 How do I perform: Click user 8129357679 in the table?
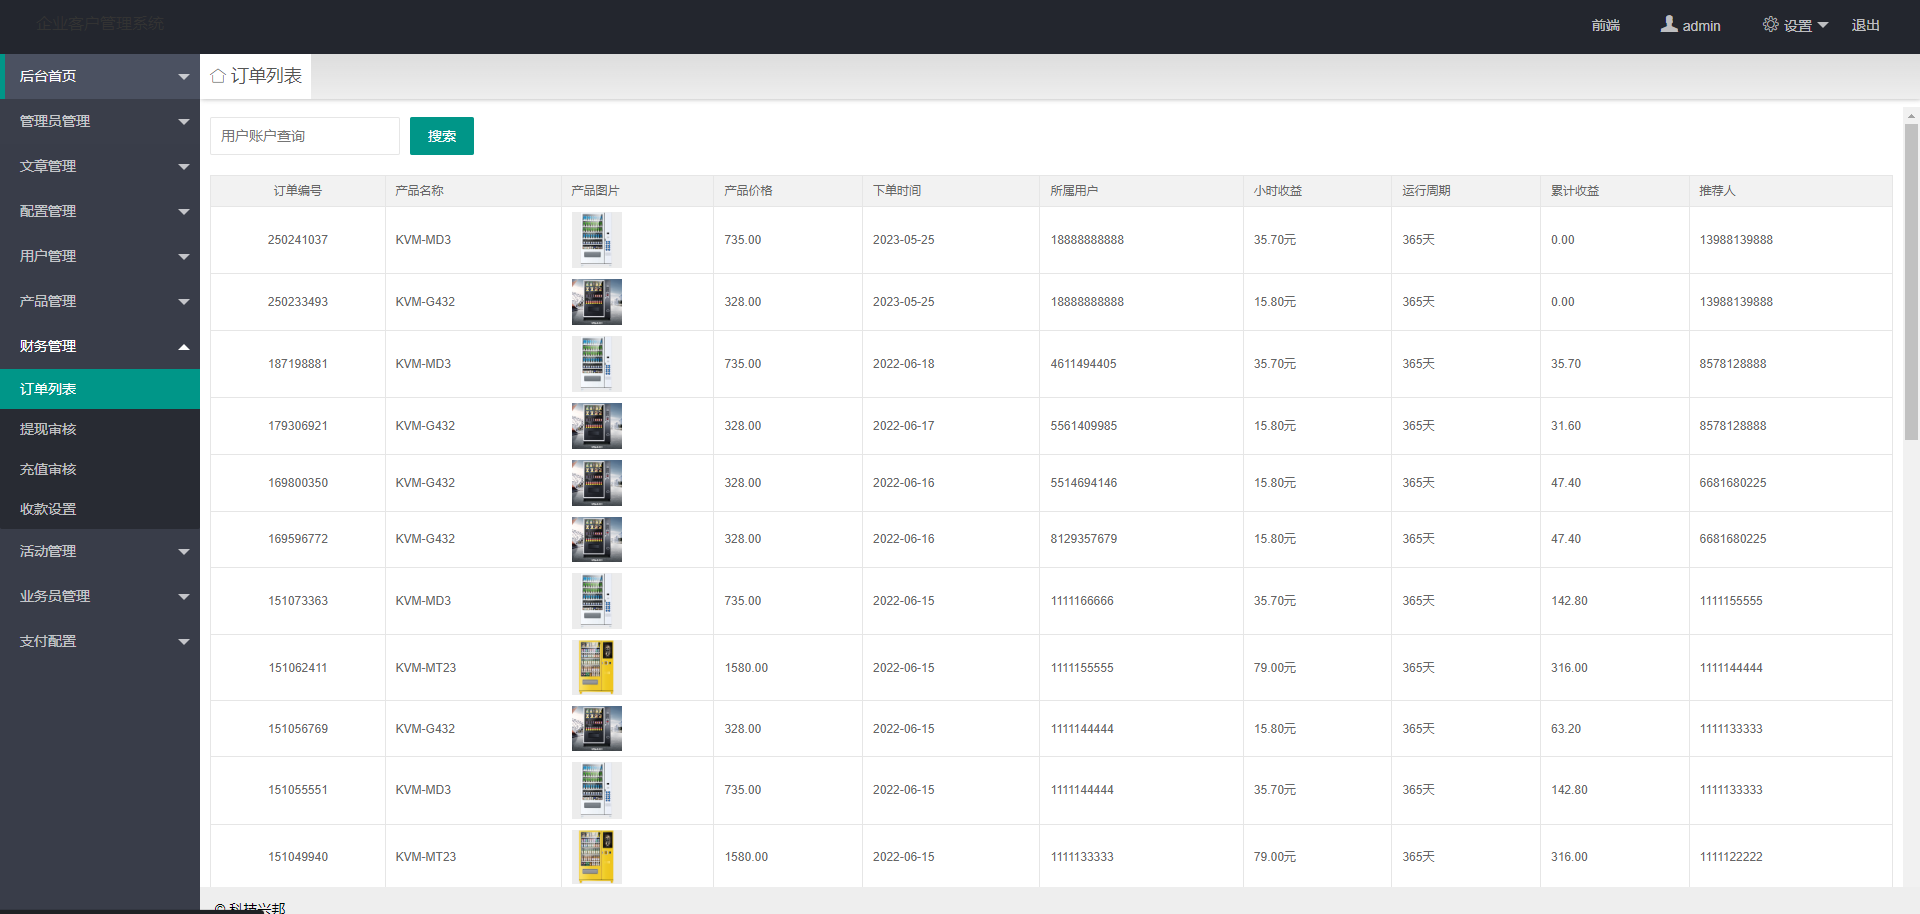[x=1084, y=539]
